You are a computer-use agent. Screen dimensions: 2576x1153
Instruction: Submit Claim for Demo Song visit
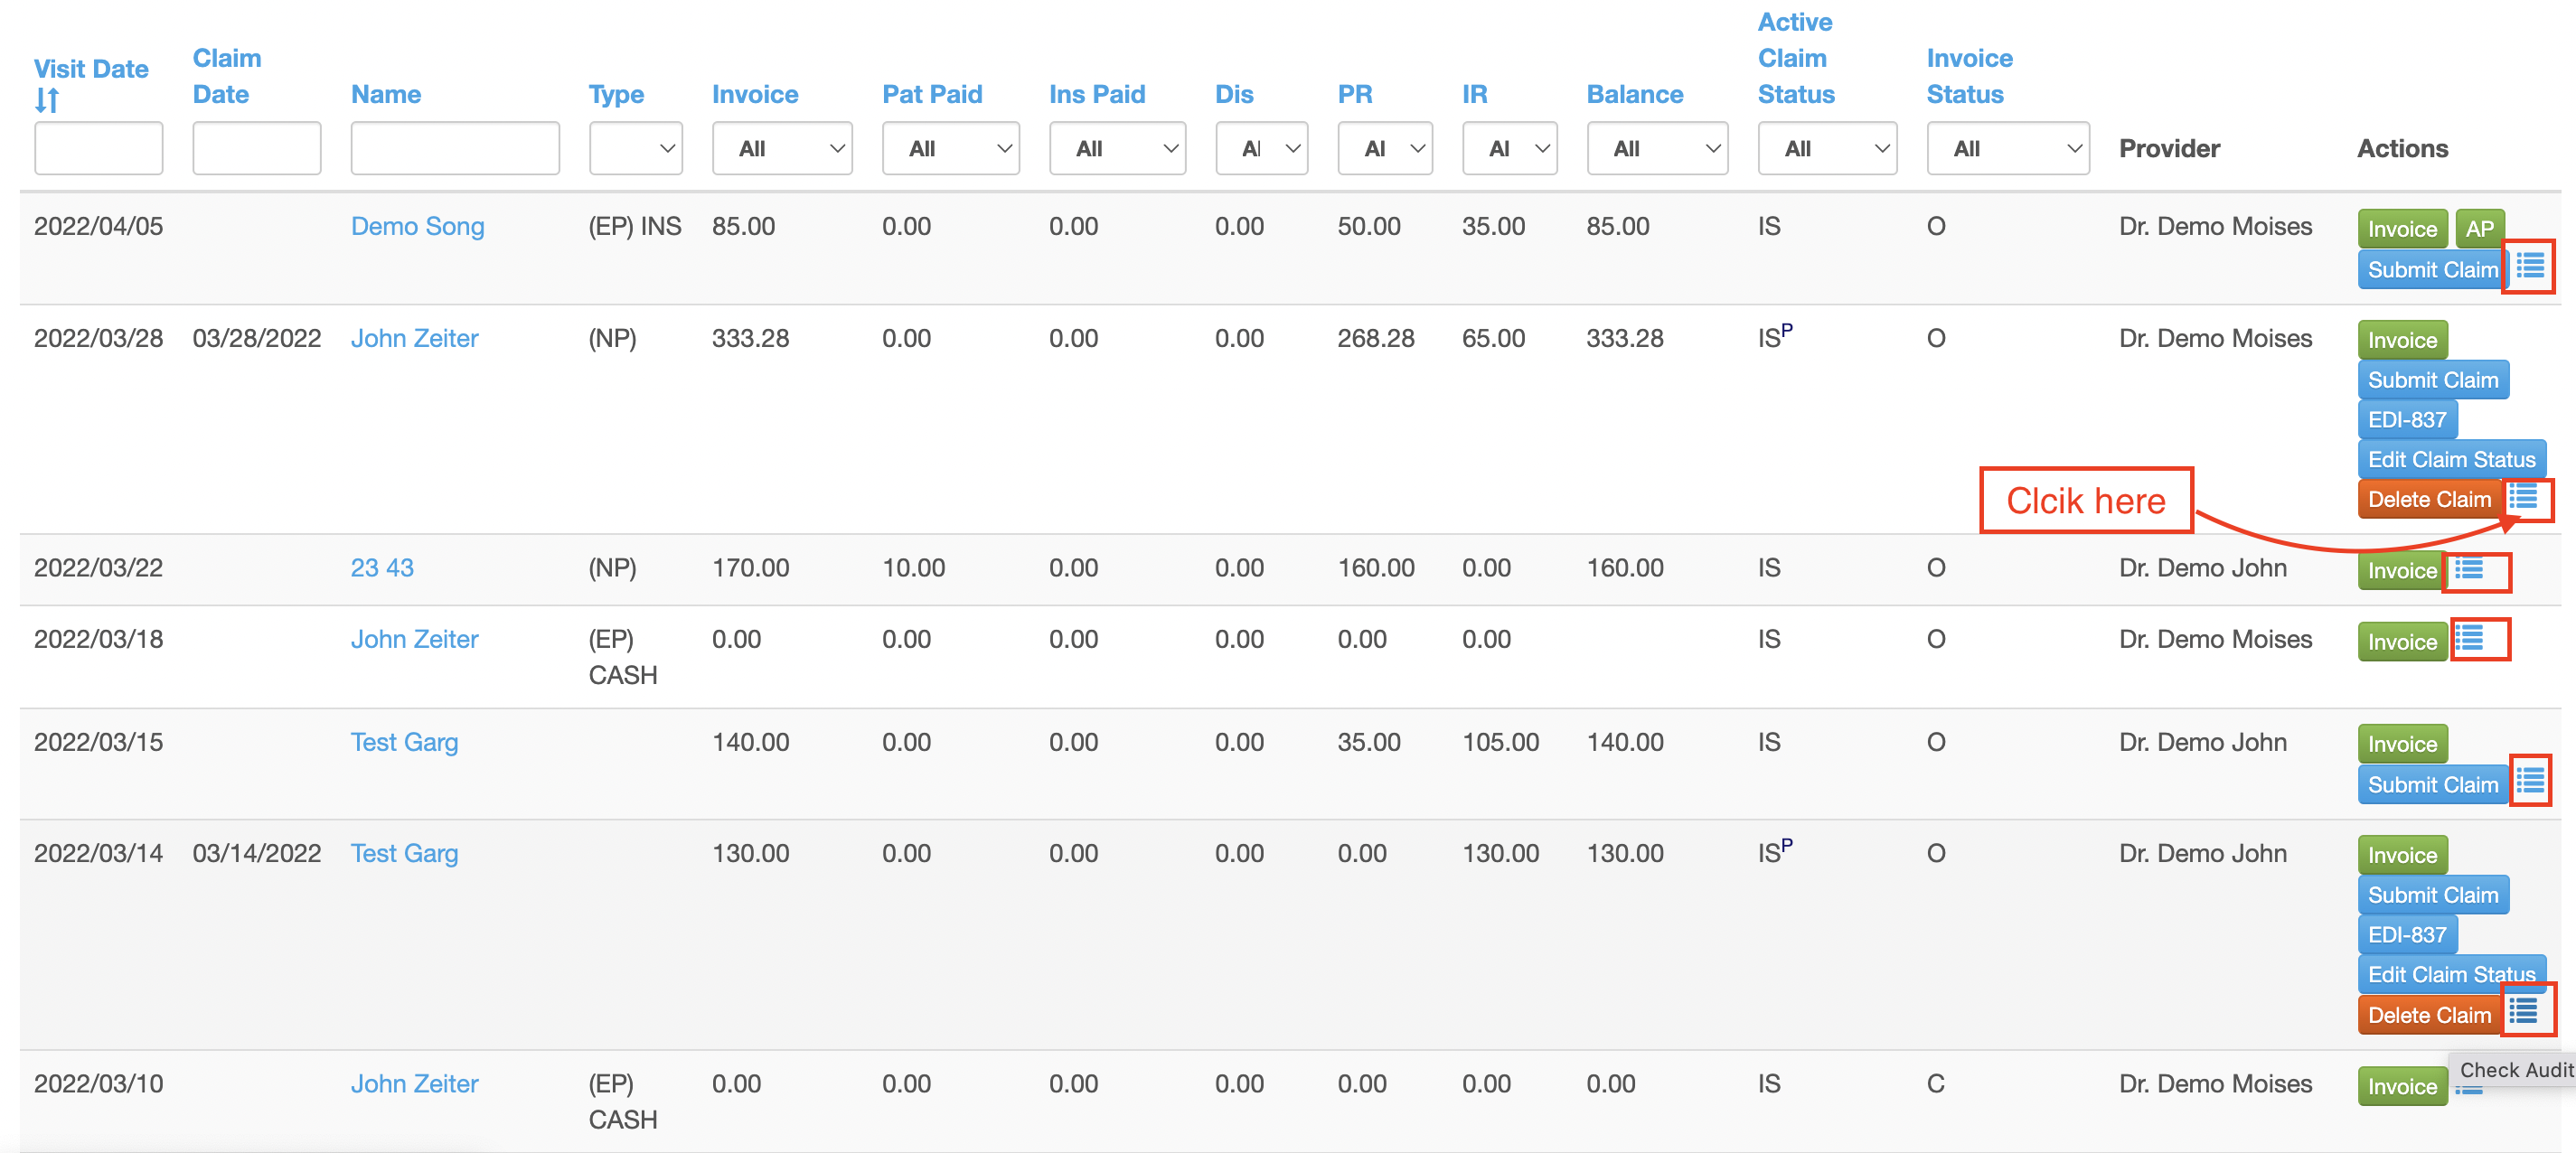(x=2431, y=269)
